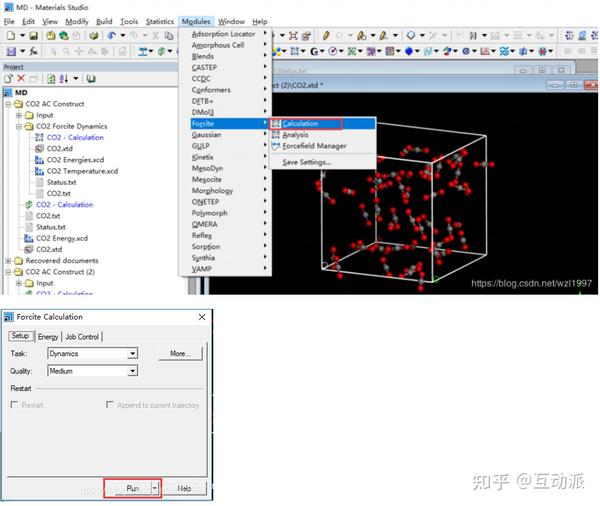Select Calculation in Forcite submenu
This screenshot has height=506, width=600.
coord(324,124)
